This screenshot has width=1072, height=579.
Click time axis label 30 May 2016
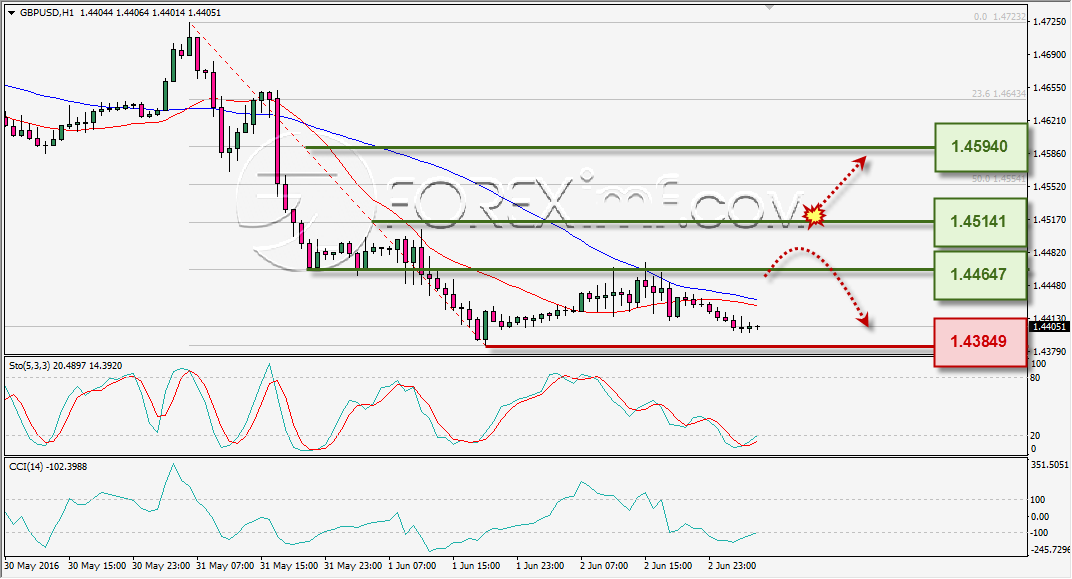(x=31, y=566)
